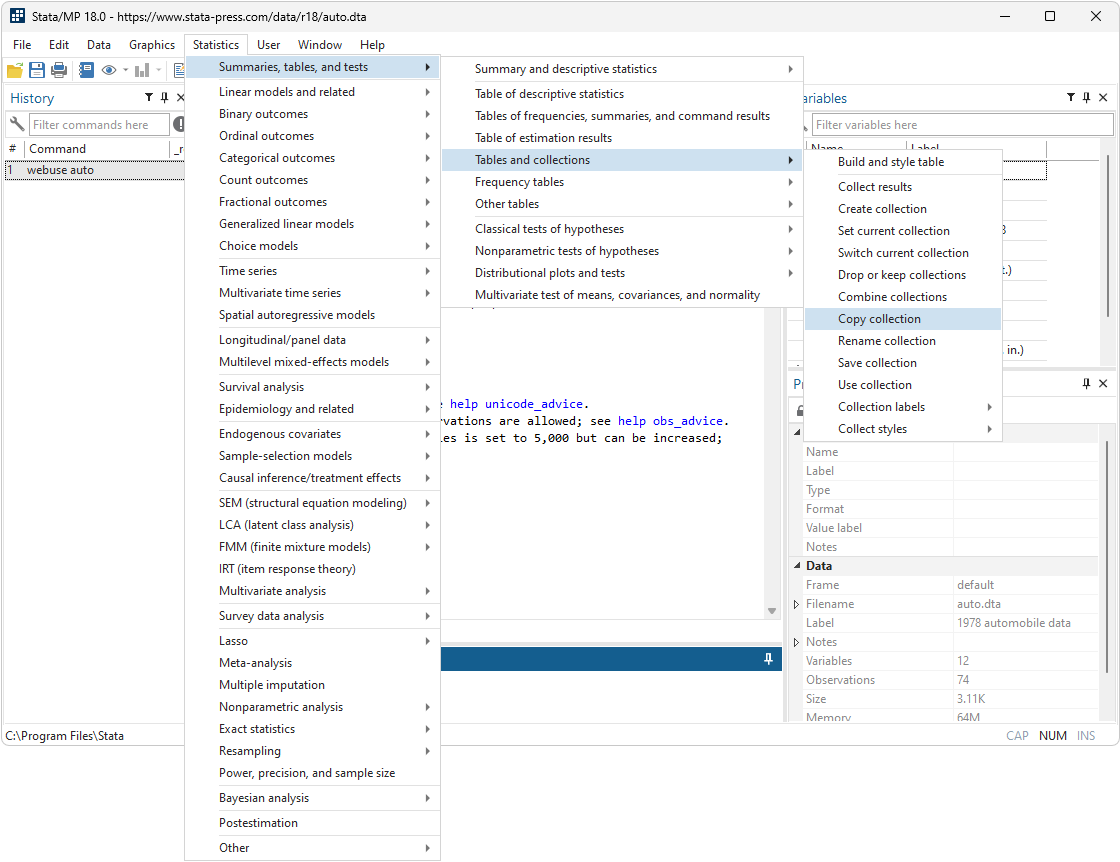1120x862 pixels.
Task: Click the wrench icon in History panel
Action: pyautogui.click(x=16, y=124)
